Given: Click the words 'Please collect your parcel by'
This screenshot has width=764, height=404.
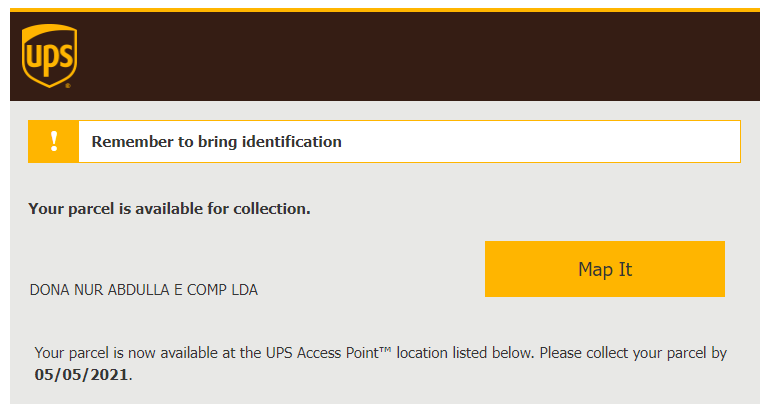Looking at the screenshot, I should coord(633,353).
